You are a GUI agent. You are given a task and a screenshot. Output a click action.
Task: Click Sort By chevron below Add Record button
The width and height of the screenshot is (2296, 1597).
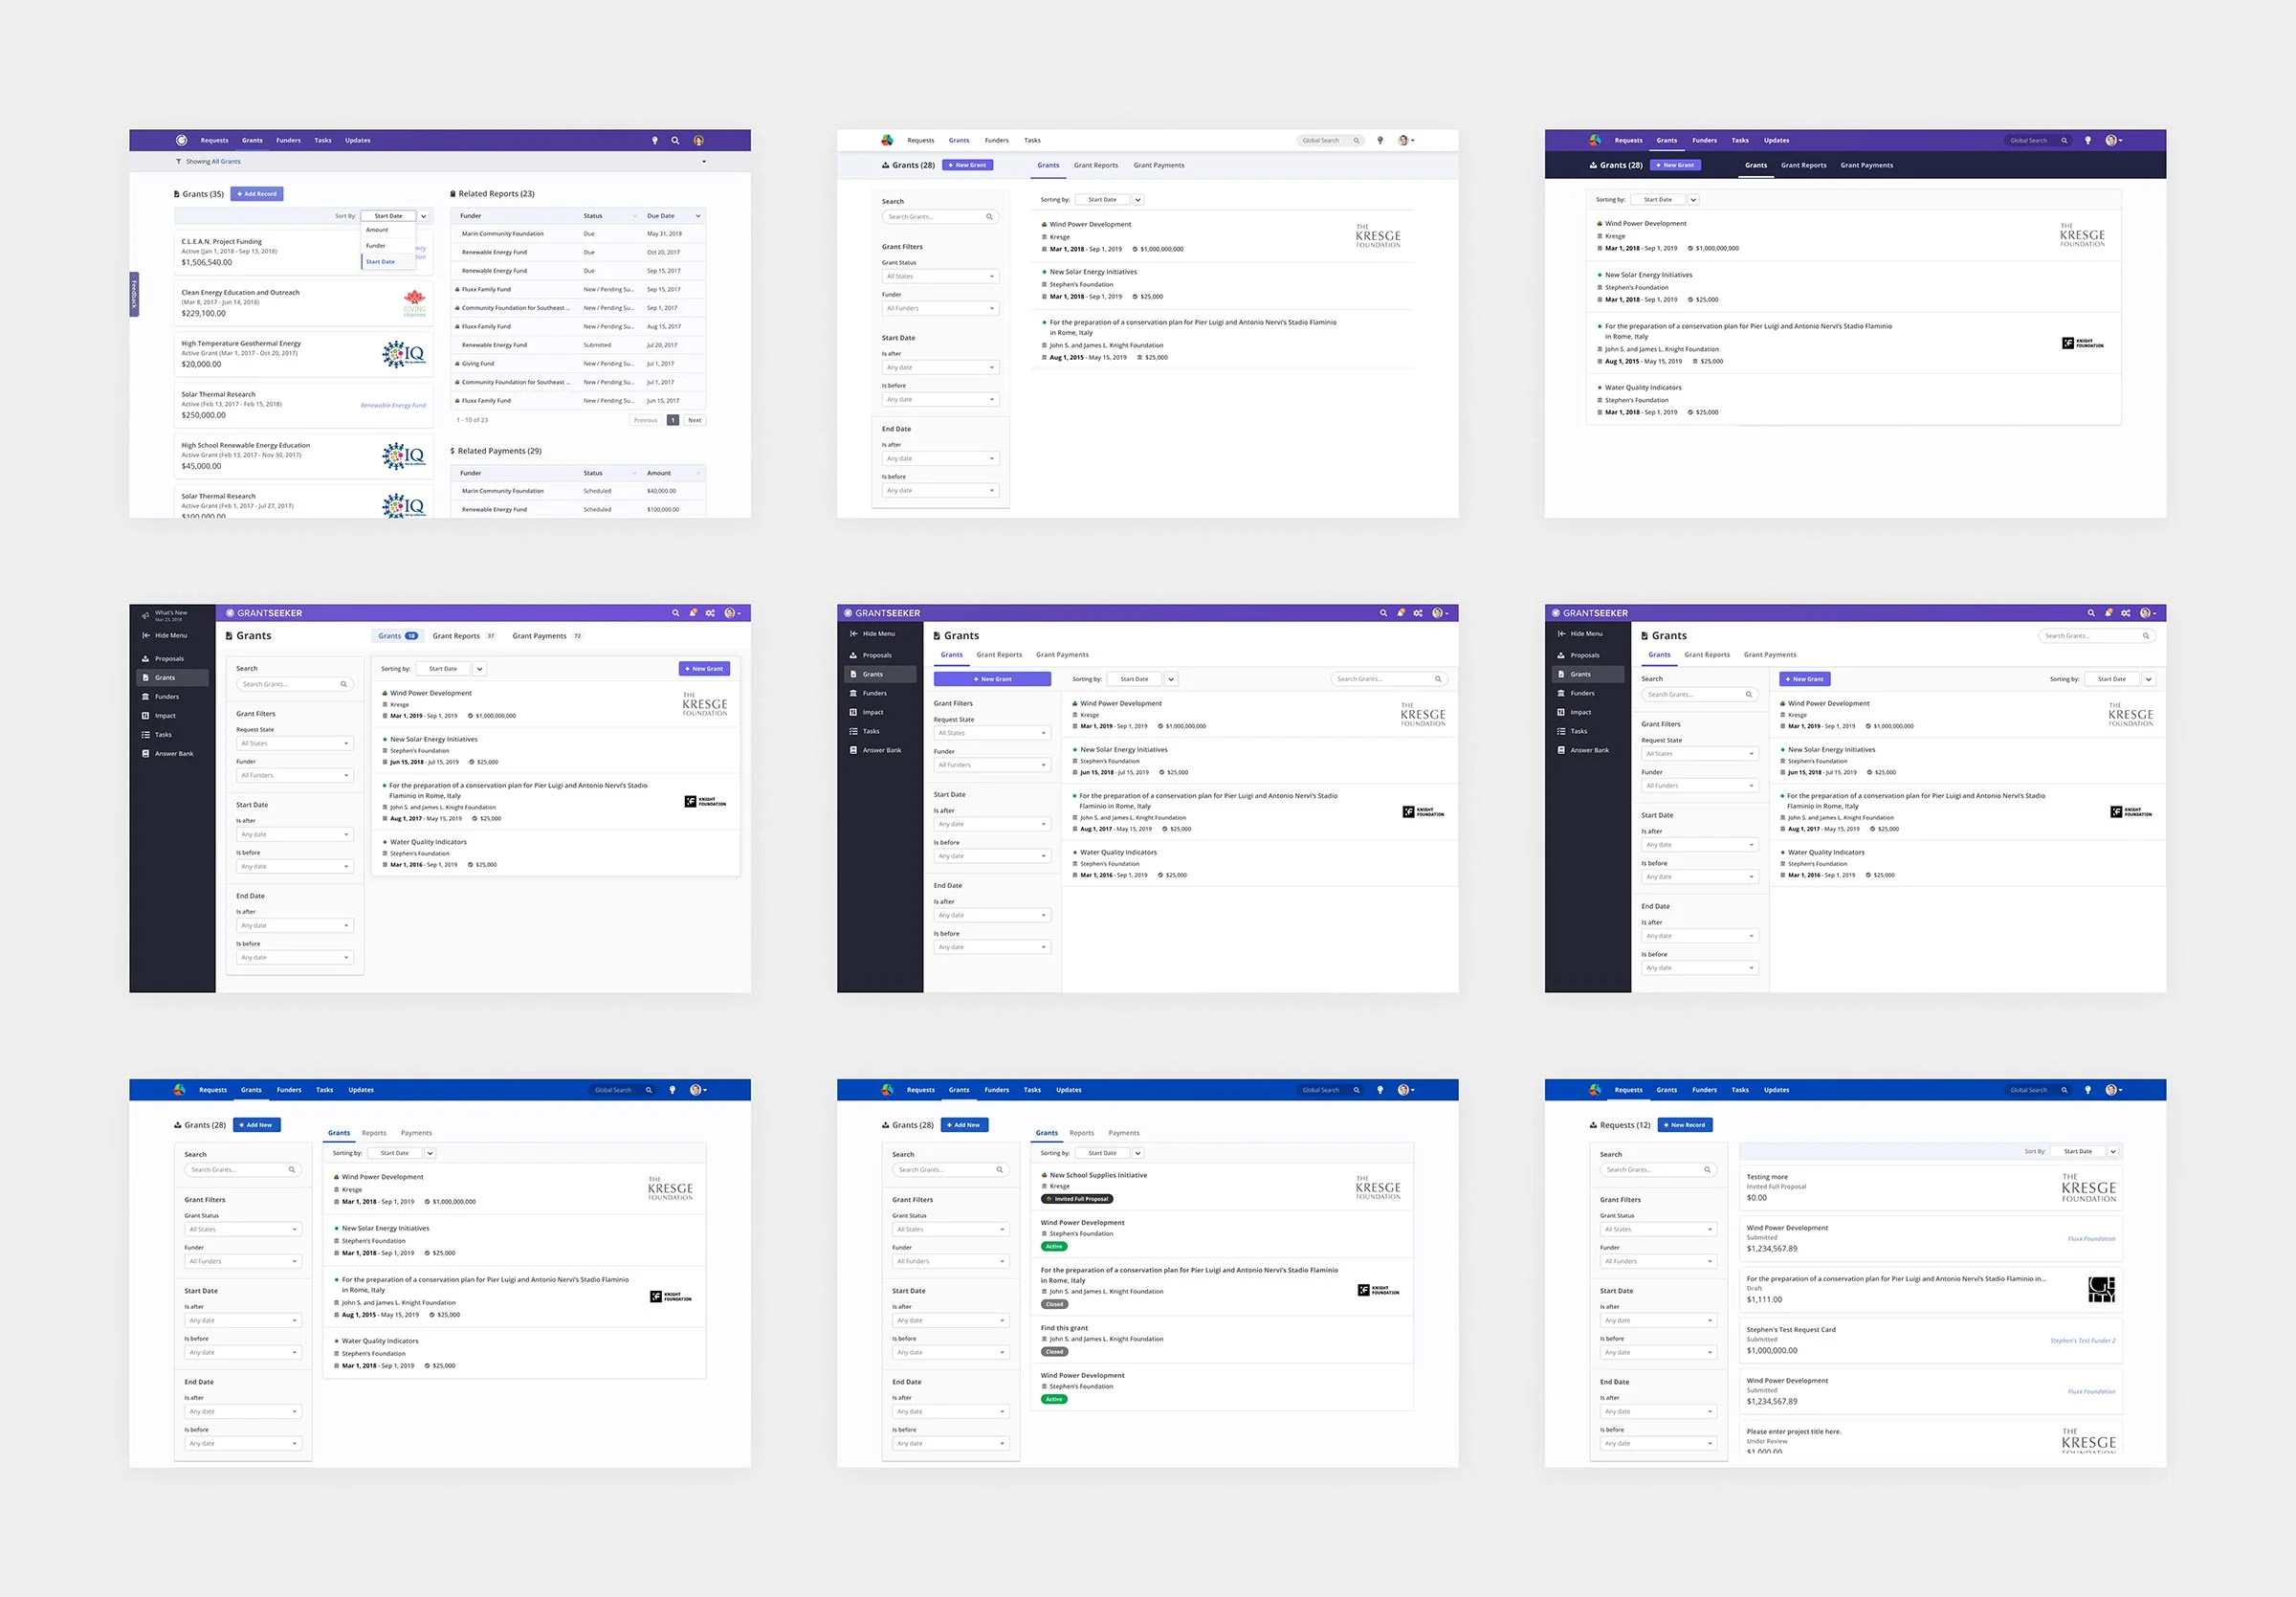pos(424,216)
